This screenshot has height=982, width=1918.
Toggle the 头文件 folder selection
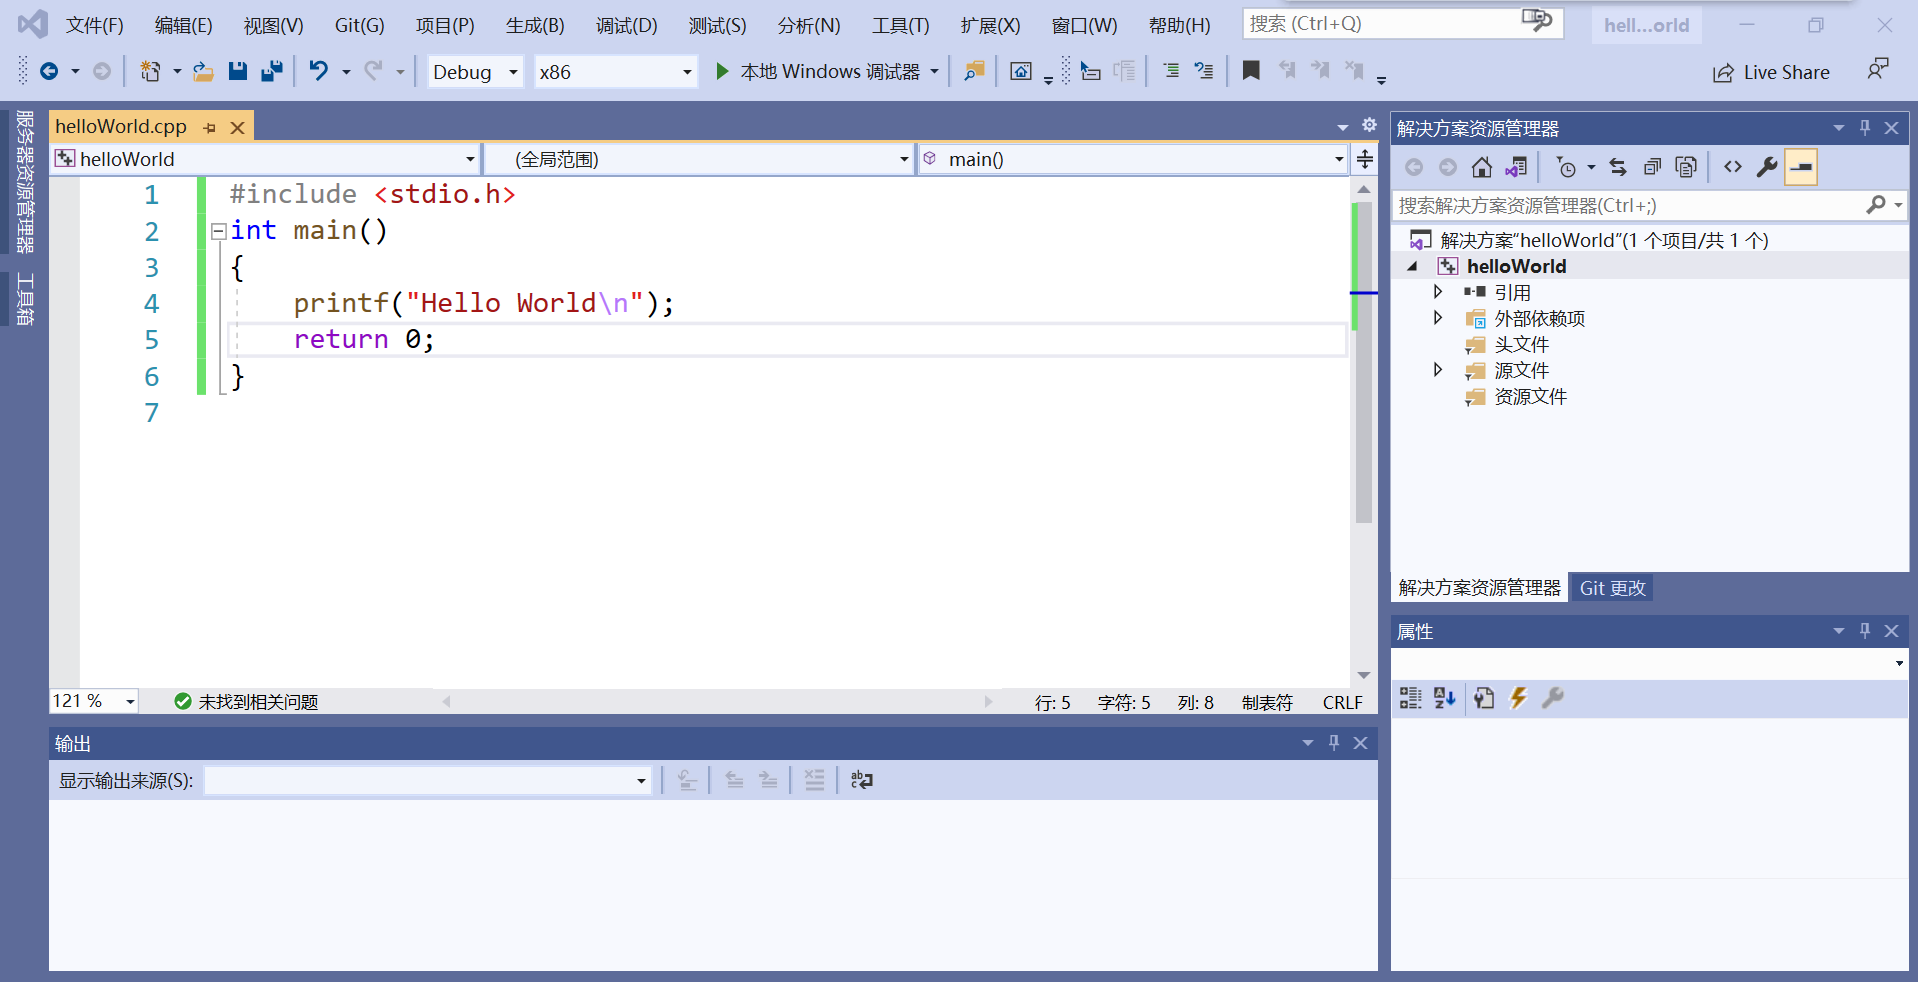1522,344
